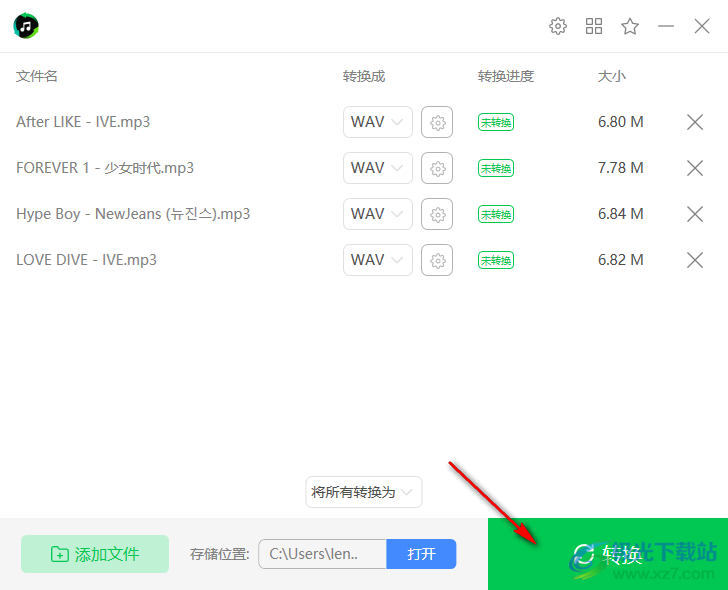
Task: Click 未转换 status badge for LOVE DIVE
Action: click(496, 260)
